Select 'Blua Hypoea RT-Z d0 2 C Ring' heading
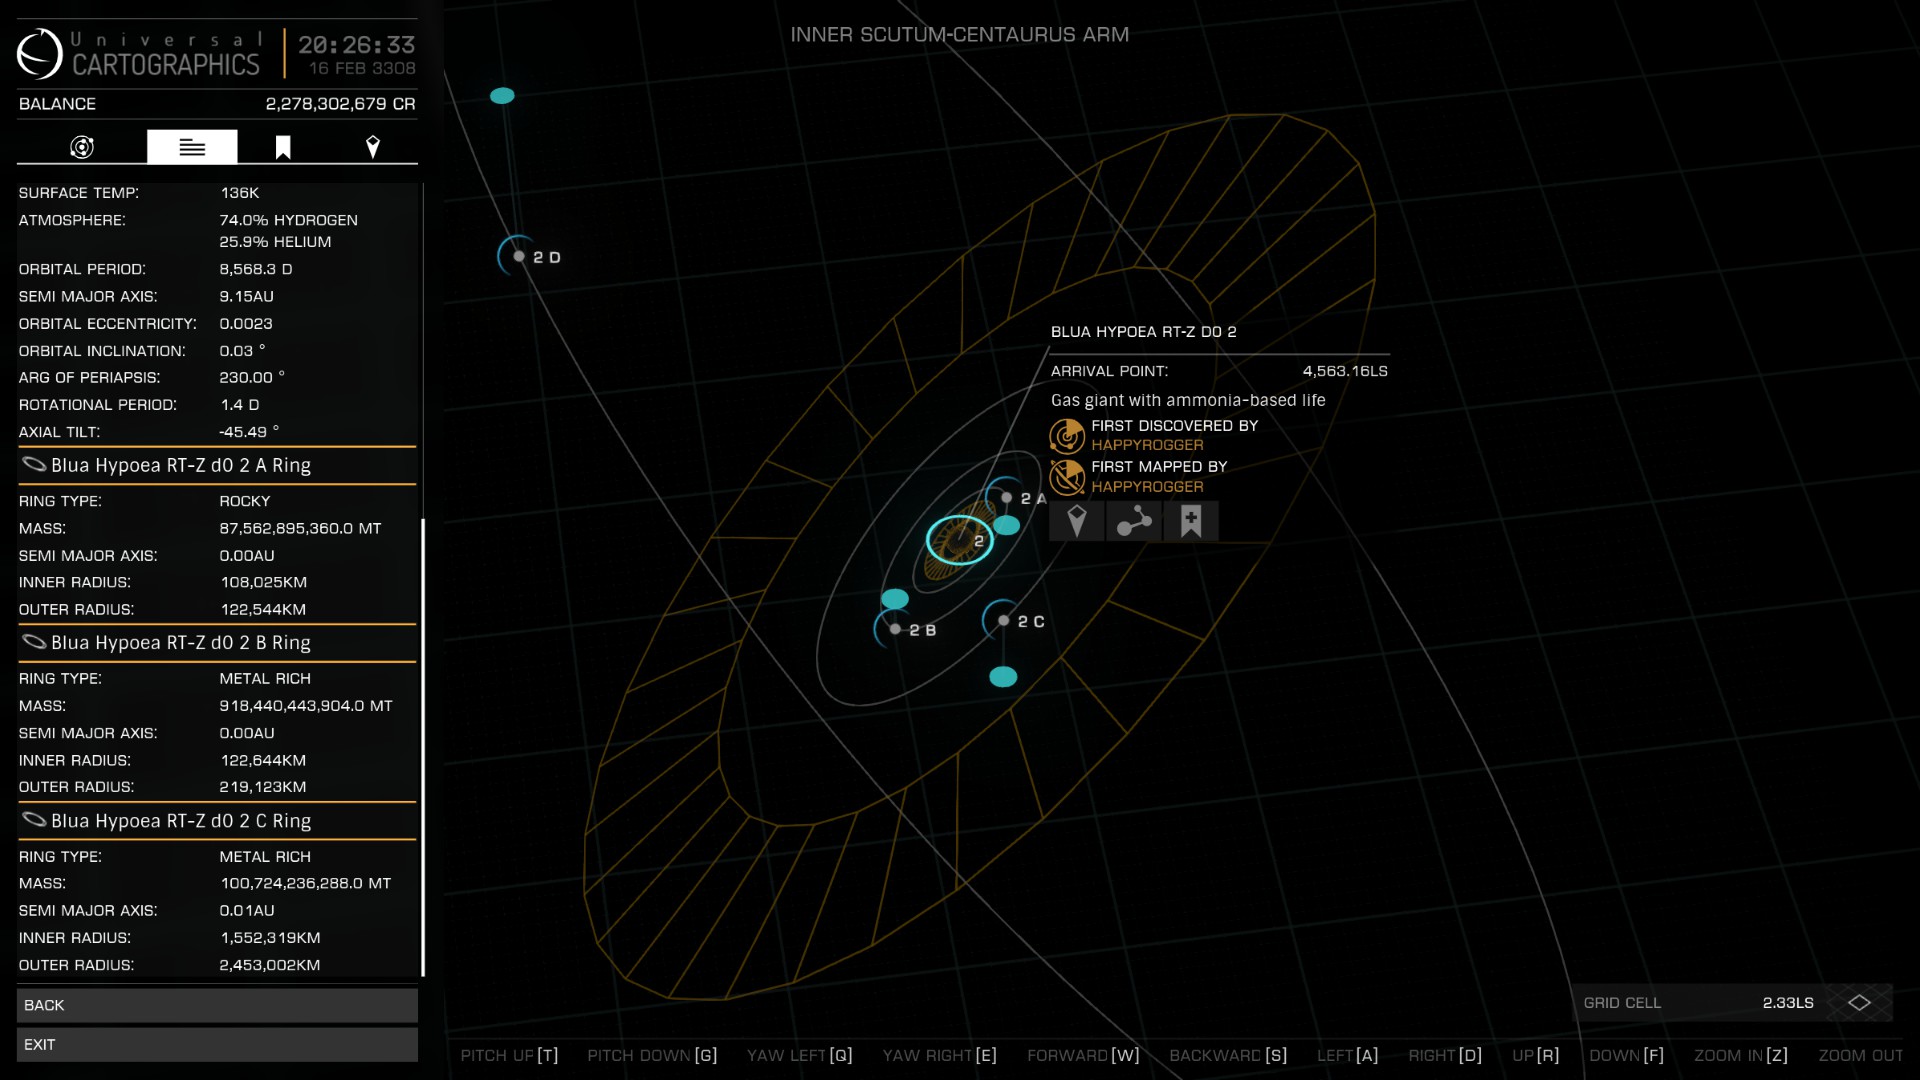1920x1080 pixels. click(x=181, y=821)
